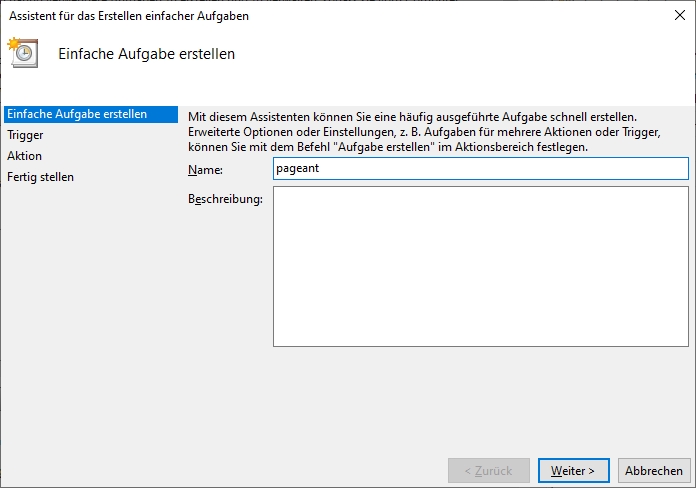Jump to the 'Fertig stellen' step

coord(41,177)
